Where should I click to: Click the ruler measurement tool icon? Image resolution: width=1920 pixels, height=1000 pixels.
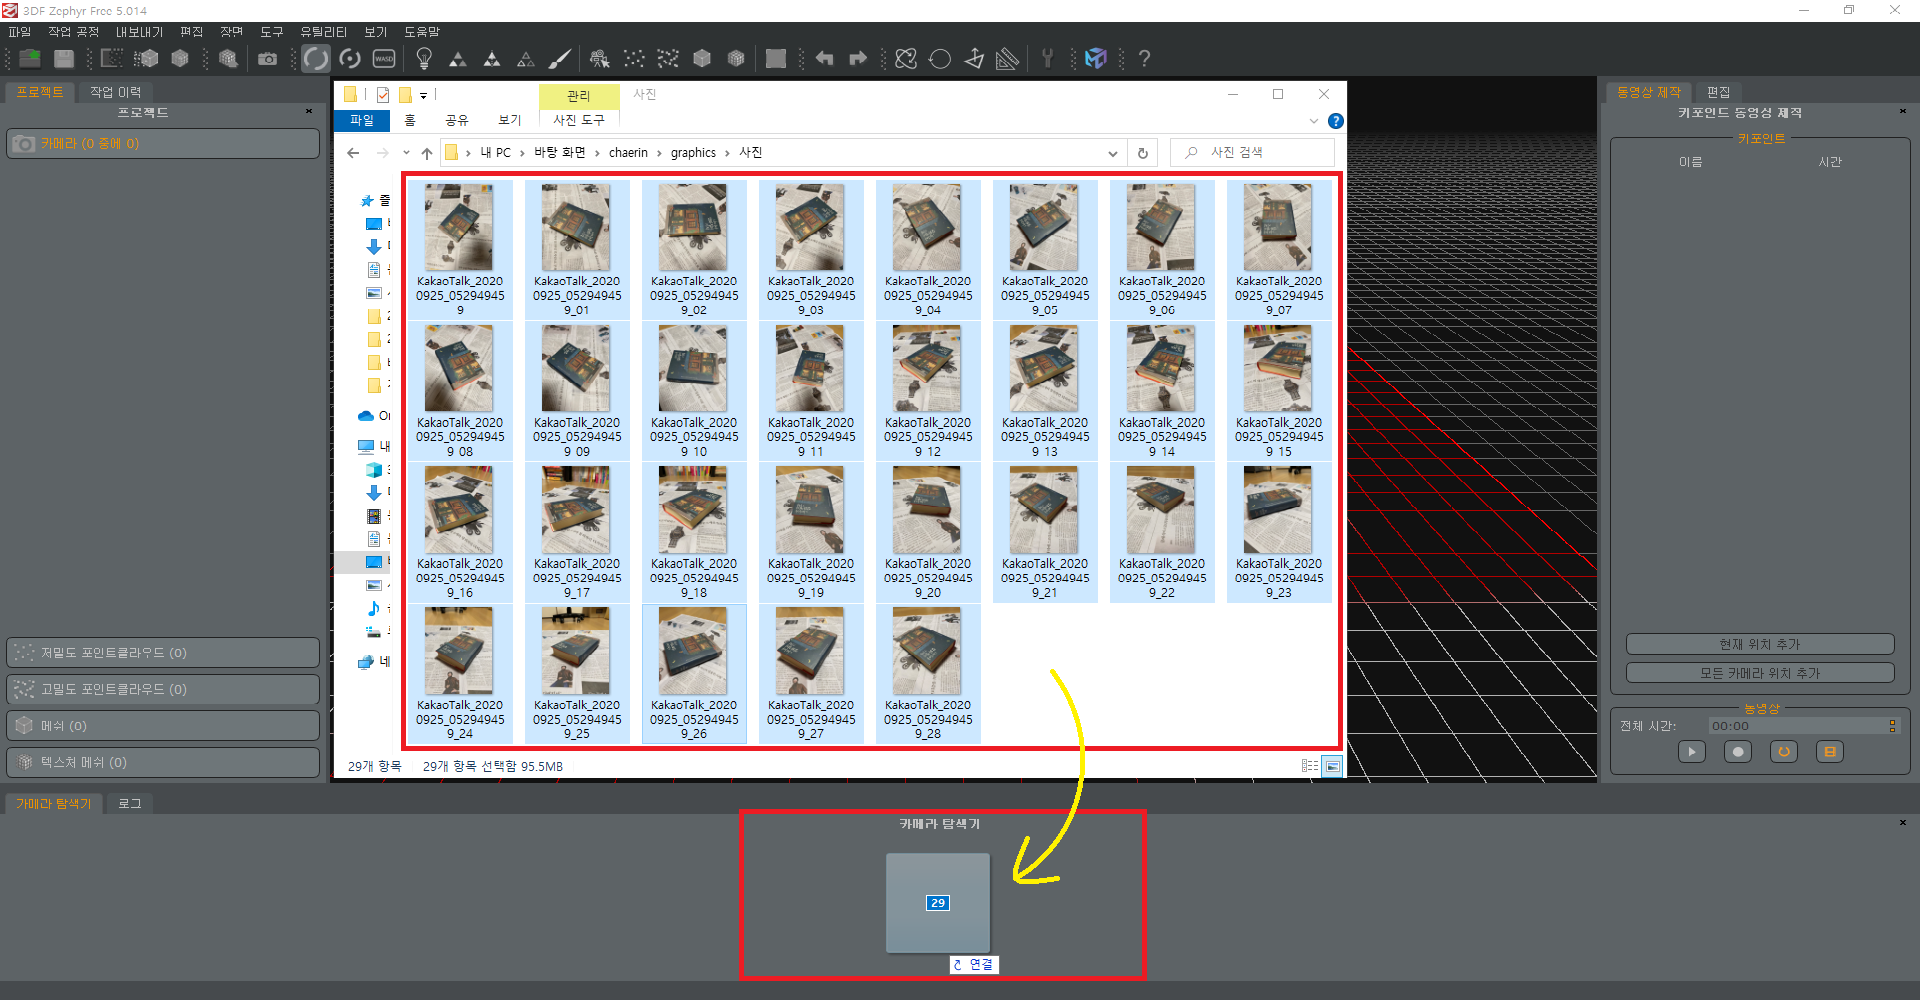pos(1008,59)
